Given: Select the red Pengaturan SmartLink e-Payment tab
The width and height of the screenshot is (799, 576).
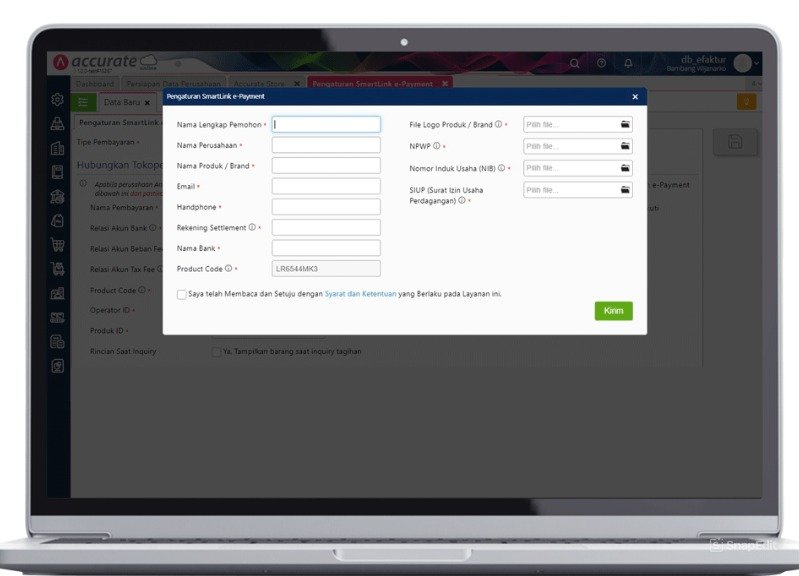Looking at the screenshot, I should click(372, 84).
